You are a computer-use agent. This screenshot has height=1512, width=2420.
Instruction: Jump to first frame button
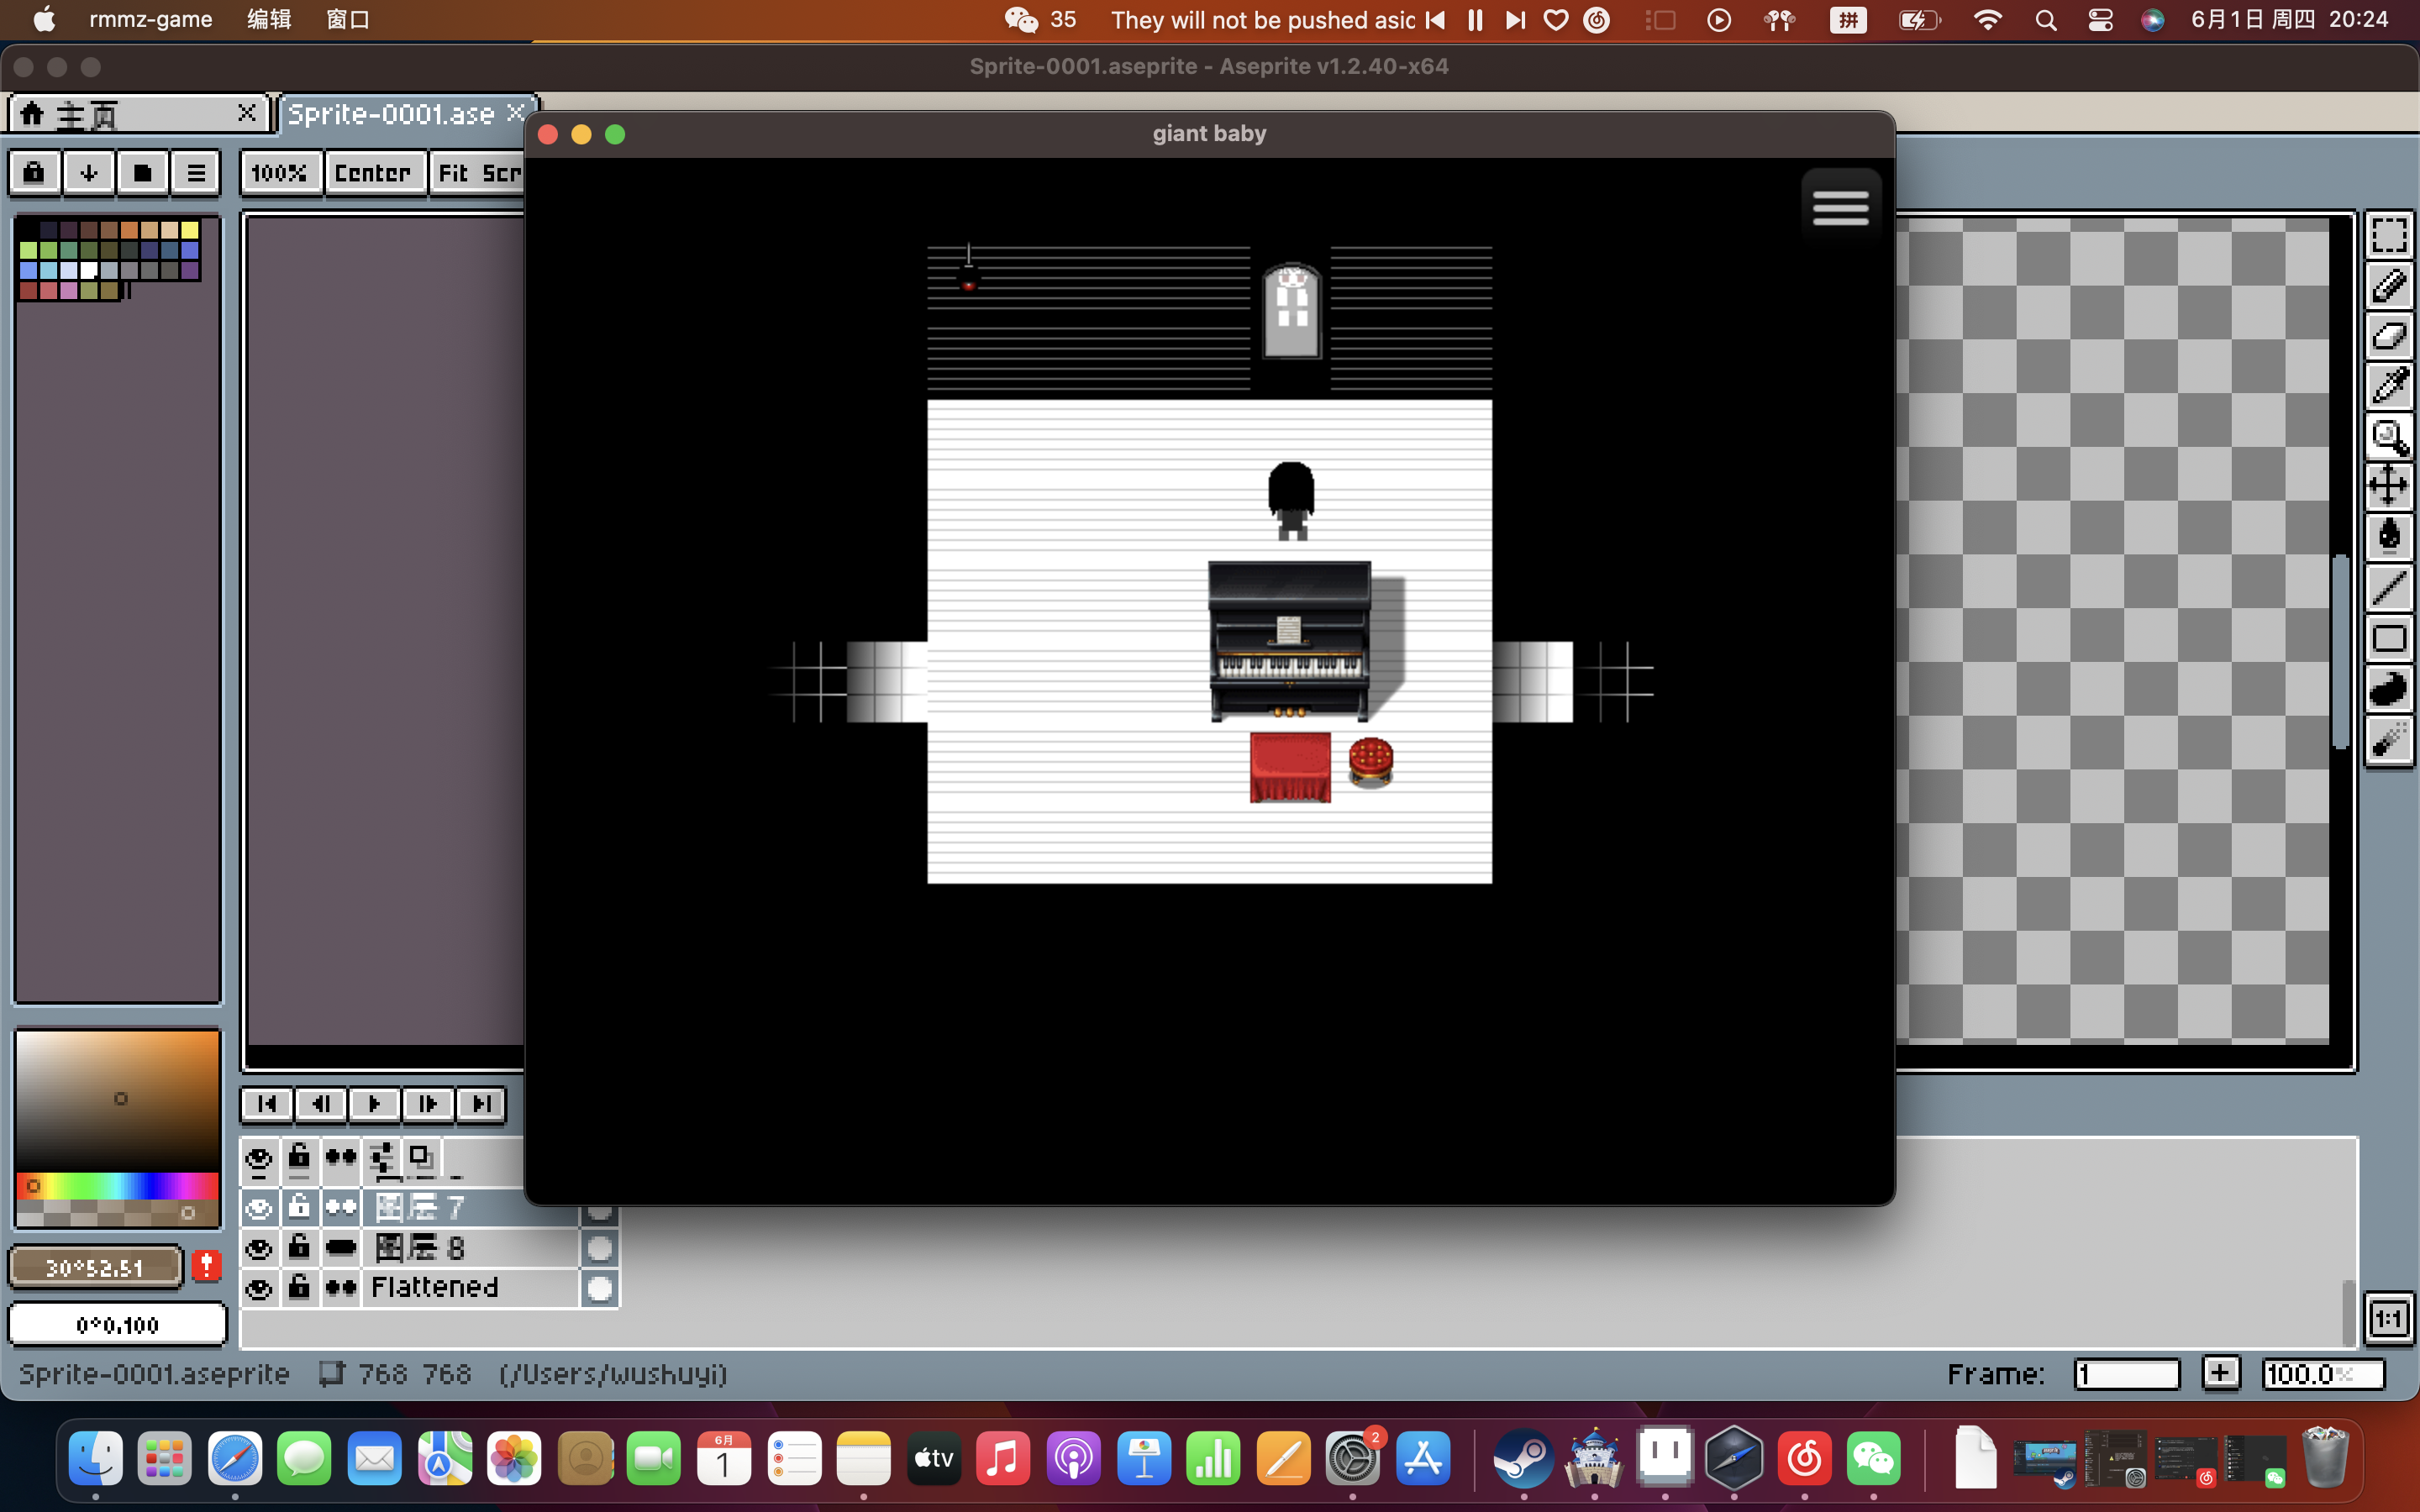(267, 1103)
